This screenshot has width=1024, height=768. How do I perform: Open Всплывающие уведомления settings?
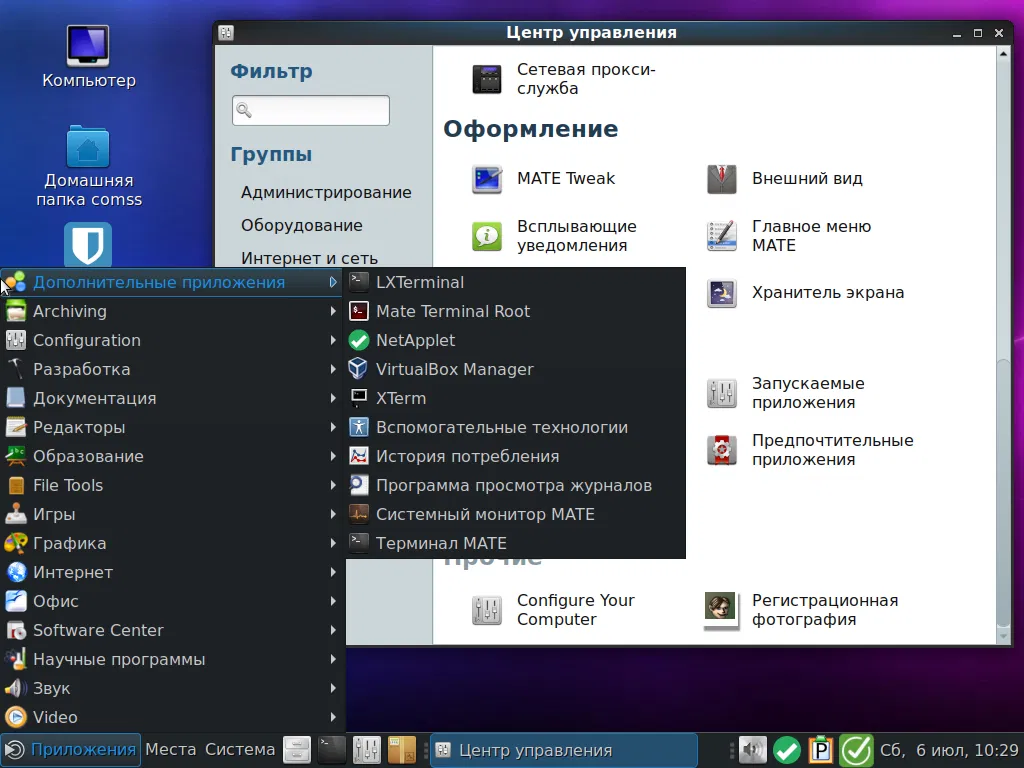tap(554, 236)
